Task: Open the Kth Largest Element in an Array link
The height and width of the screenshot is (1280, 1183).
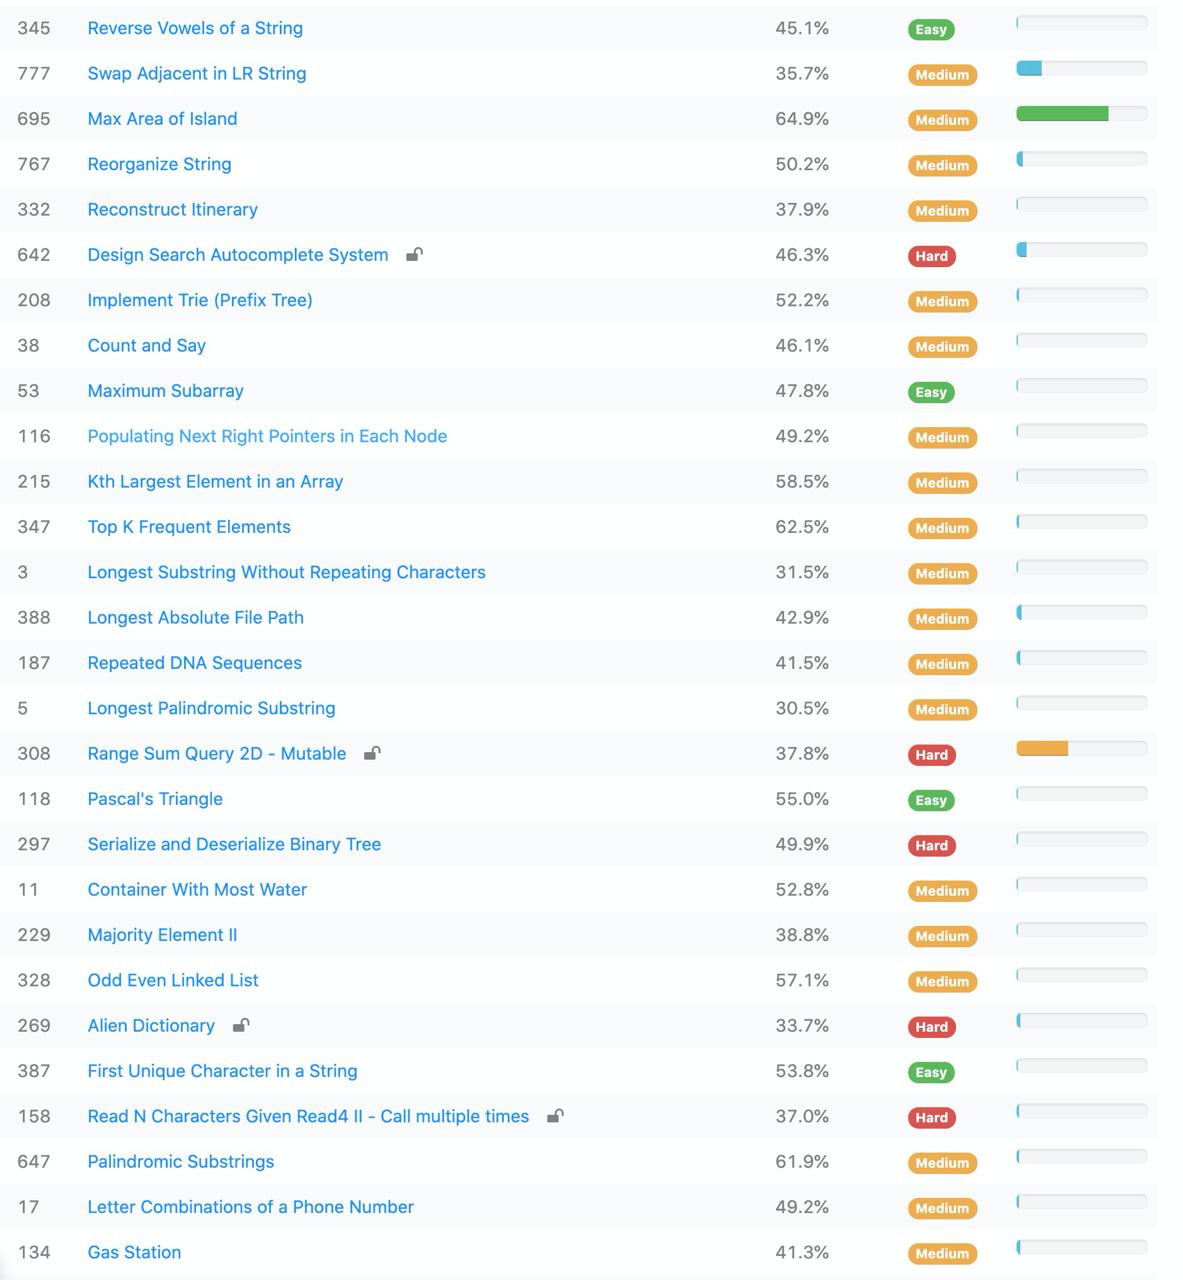Action: pyautogui.click(x=215, y=481)
